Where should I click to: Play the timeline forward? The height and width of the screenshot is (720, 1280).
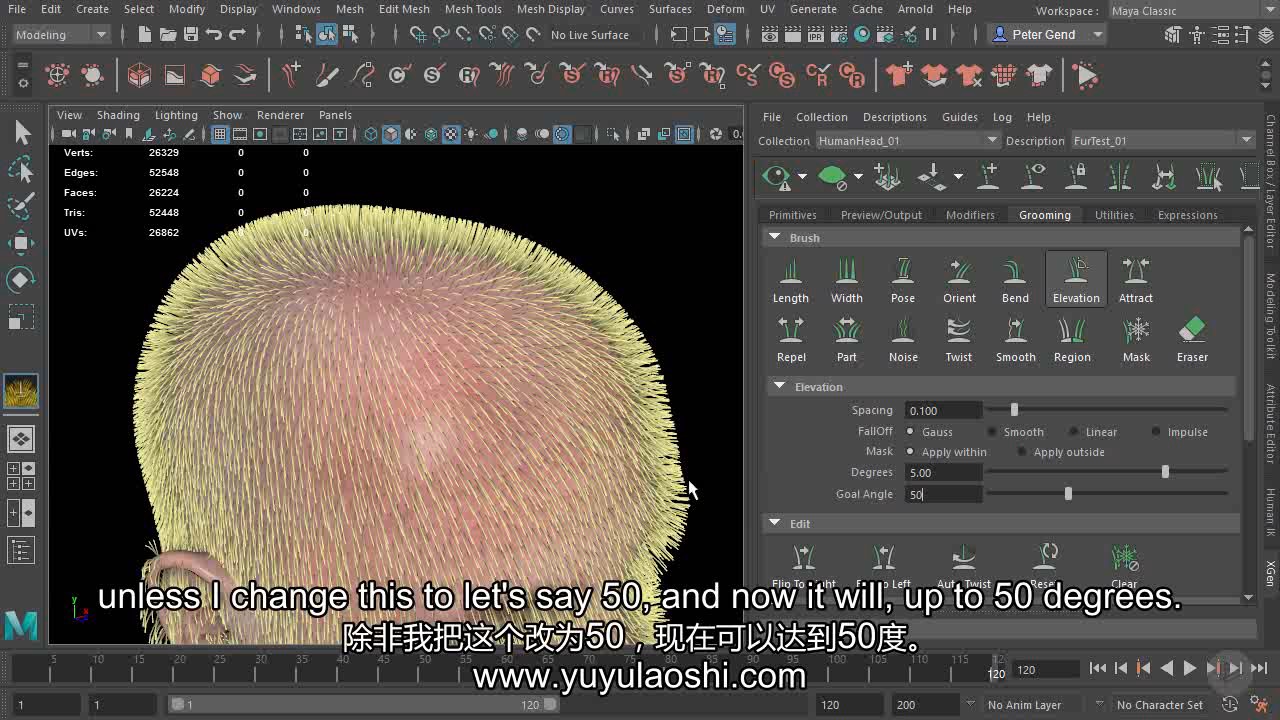coord(1190,668)
